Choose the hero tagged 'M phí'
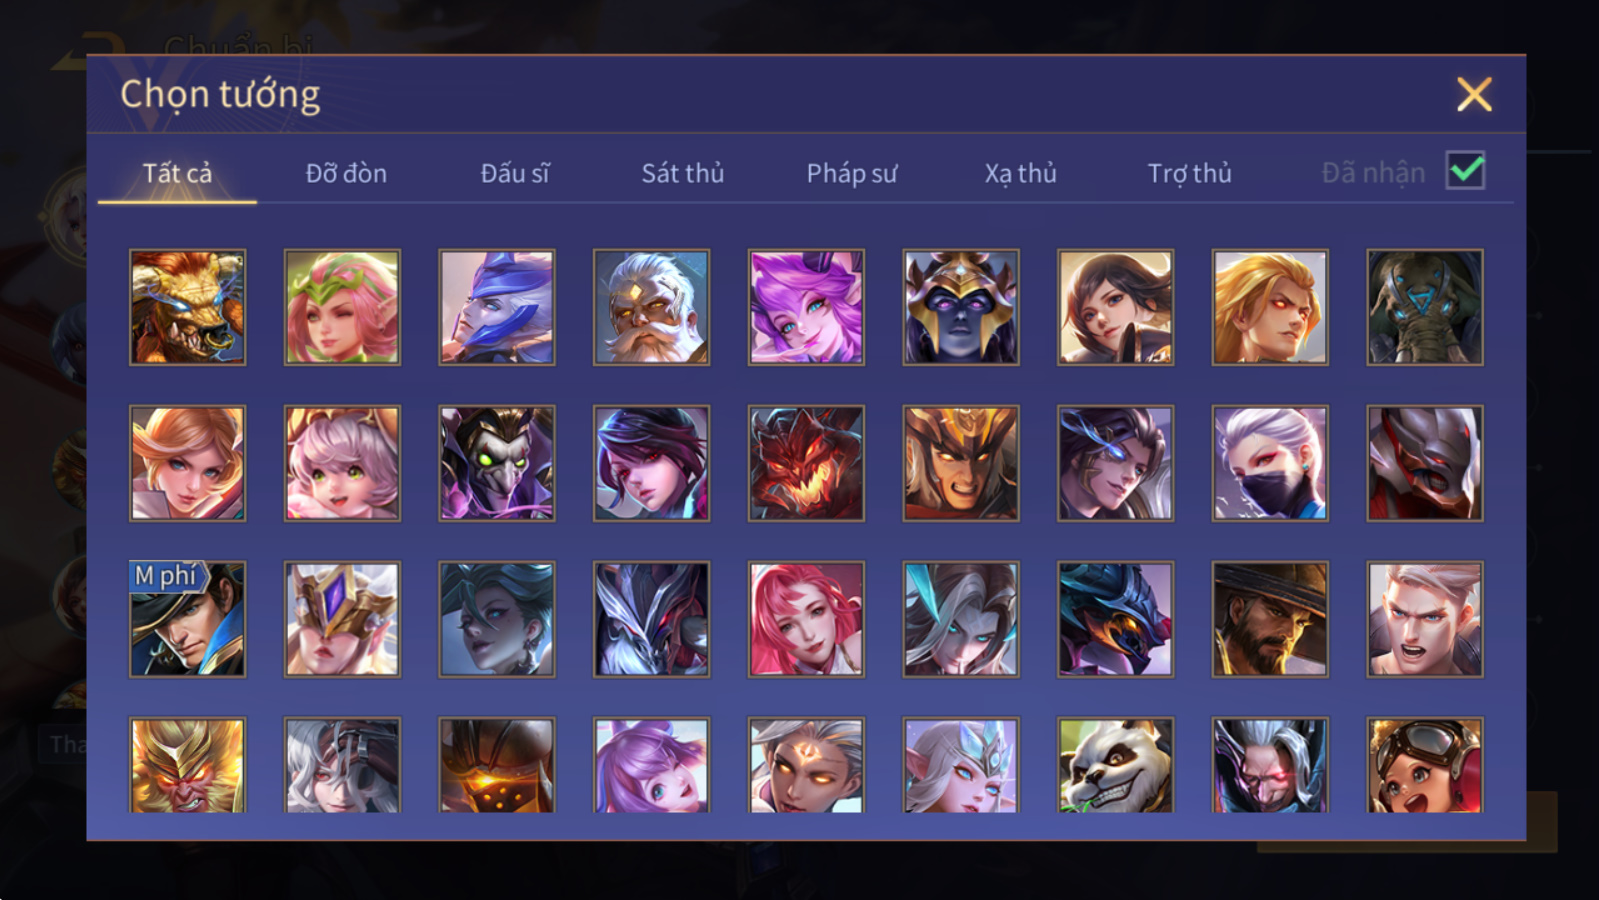The height and width of the screenshot is (900, 1599). coord(188,619)
